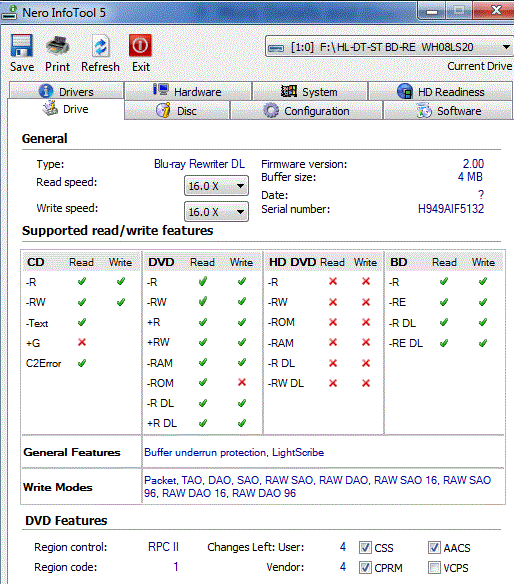Click the CD C2Error read checkmark
Screen dimensions: 514x584
point(82,363)
